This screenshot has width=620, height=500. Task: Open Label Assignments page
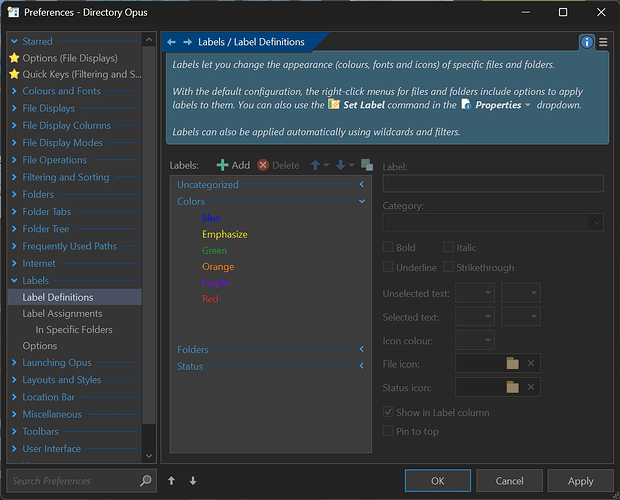point(62,313)
